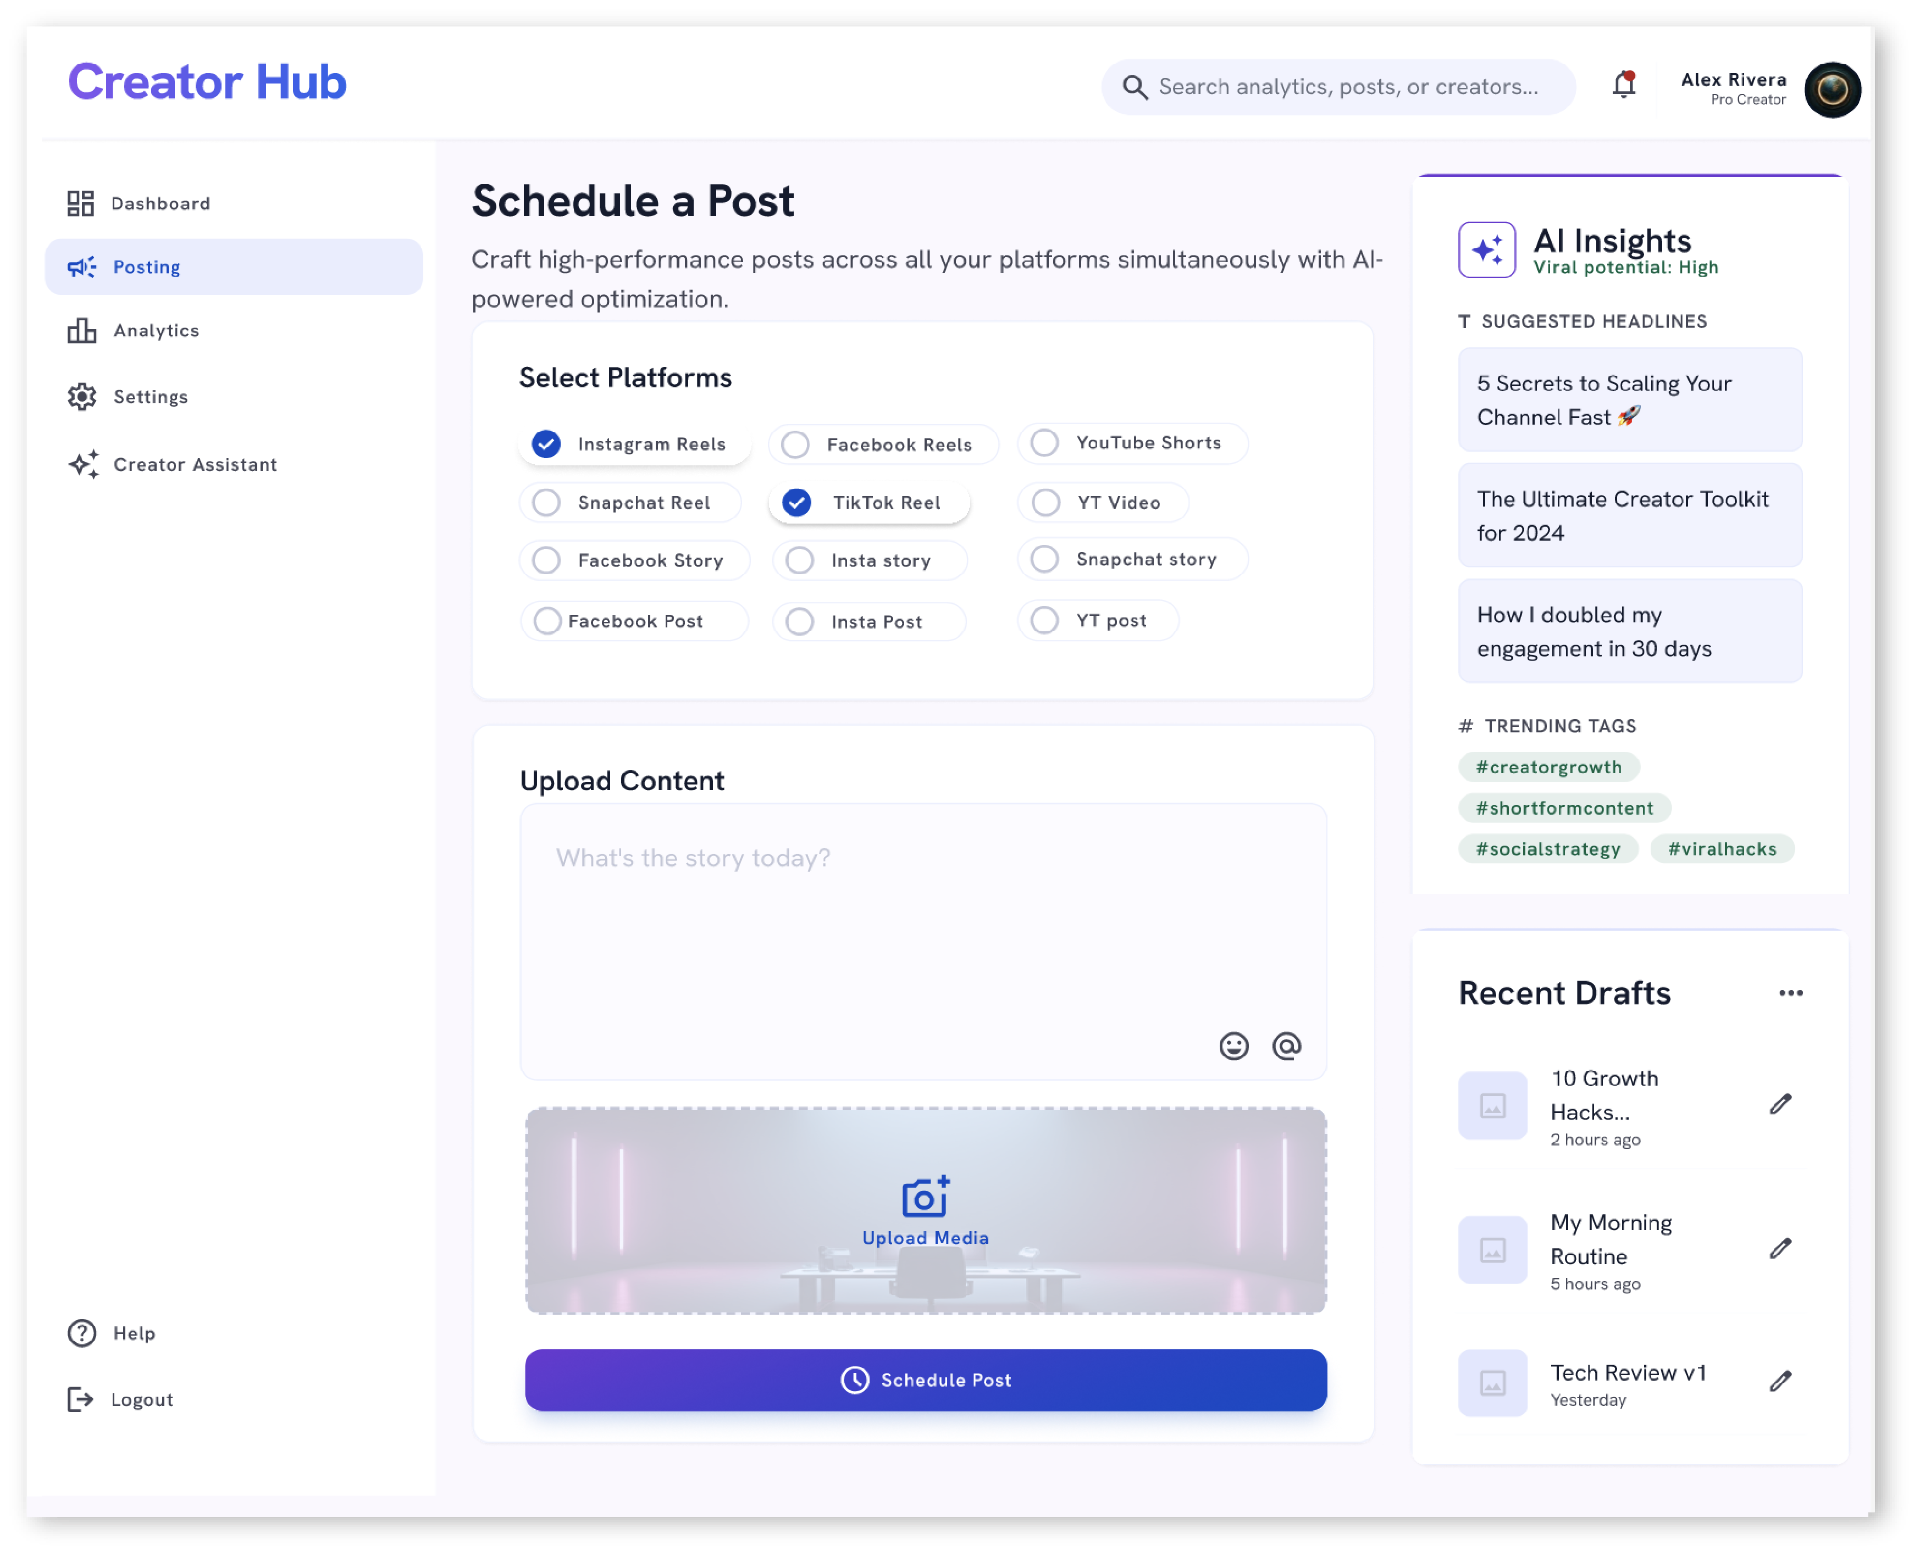The height and width of the screenshot is (1557, 1920).
Task: Click the Analytics bar chart icon
Action: point(82,330)
